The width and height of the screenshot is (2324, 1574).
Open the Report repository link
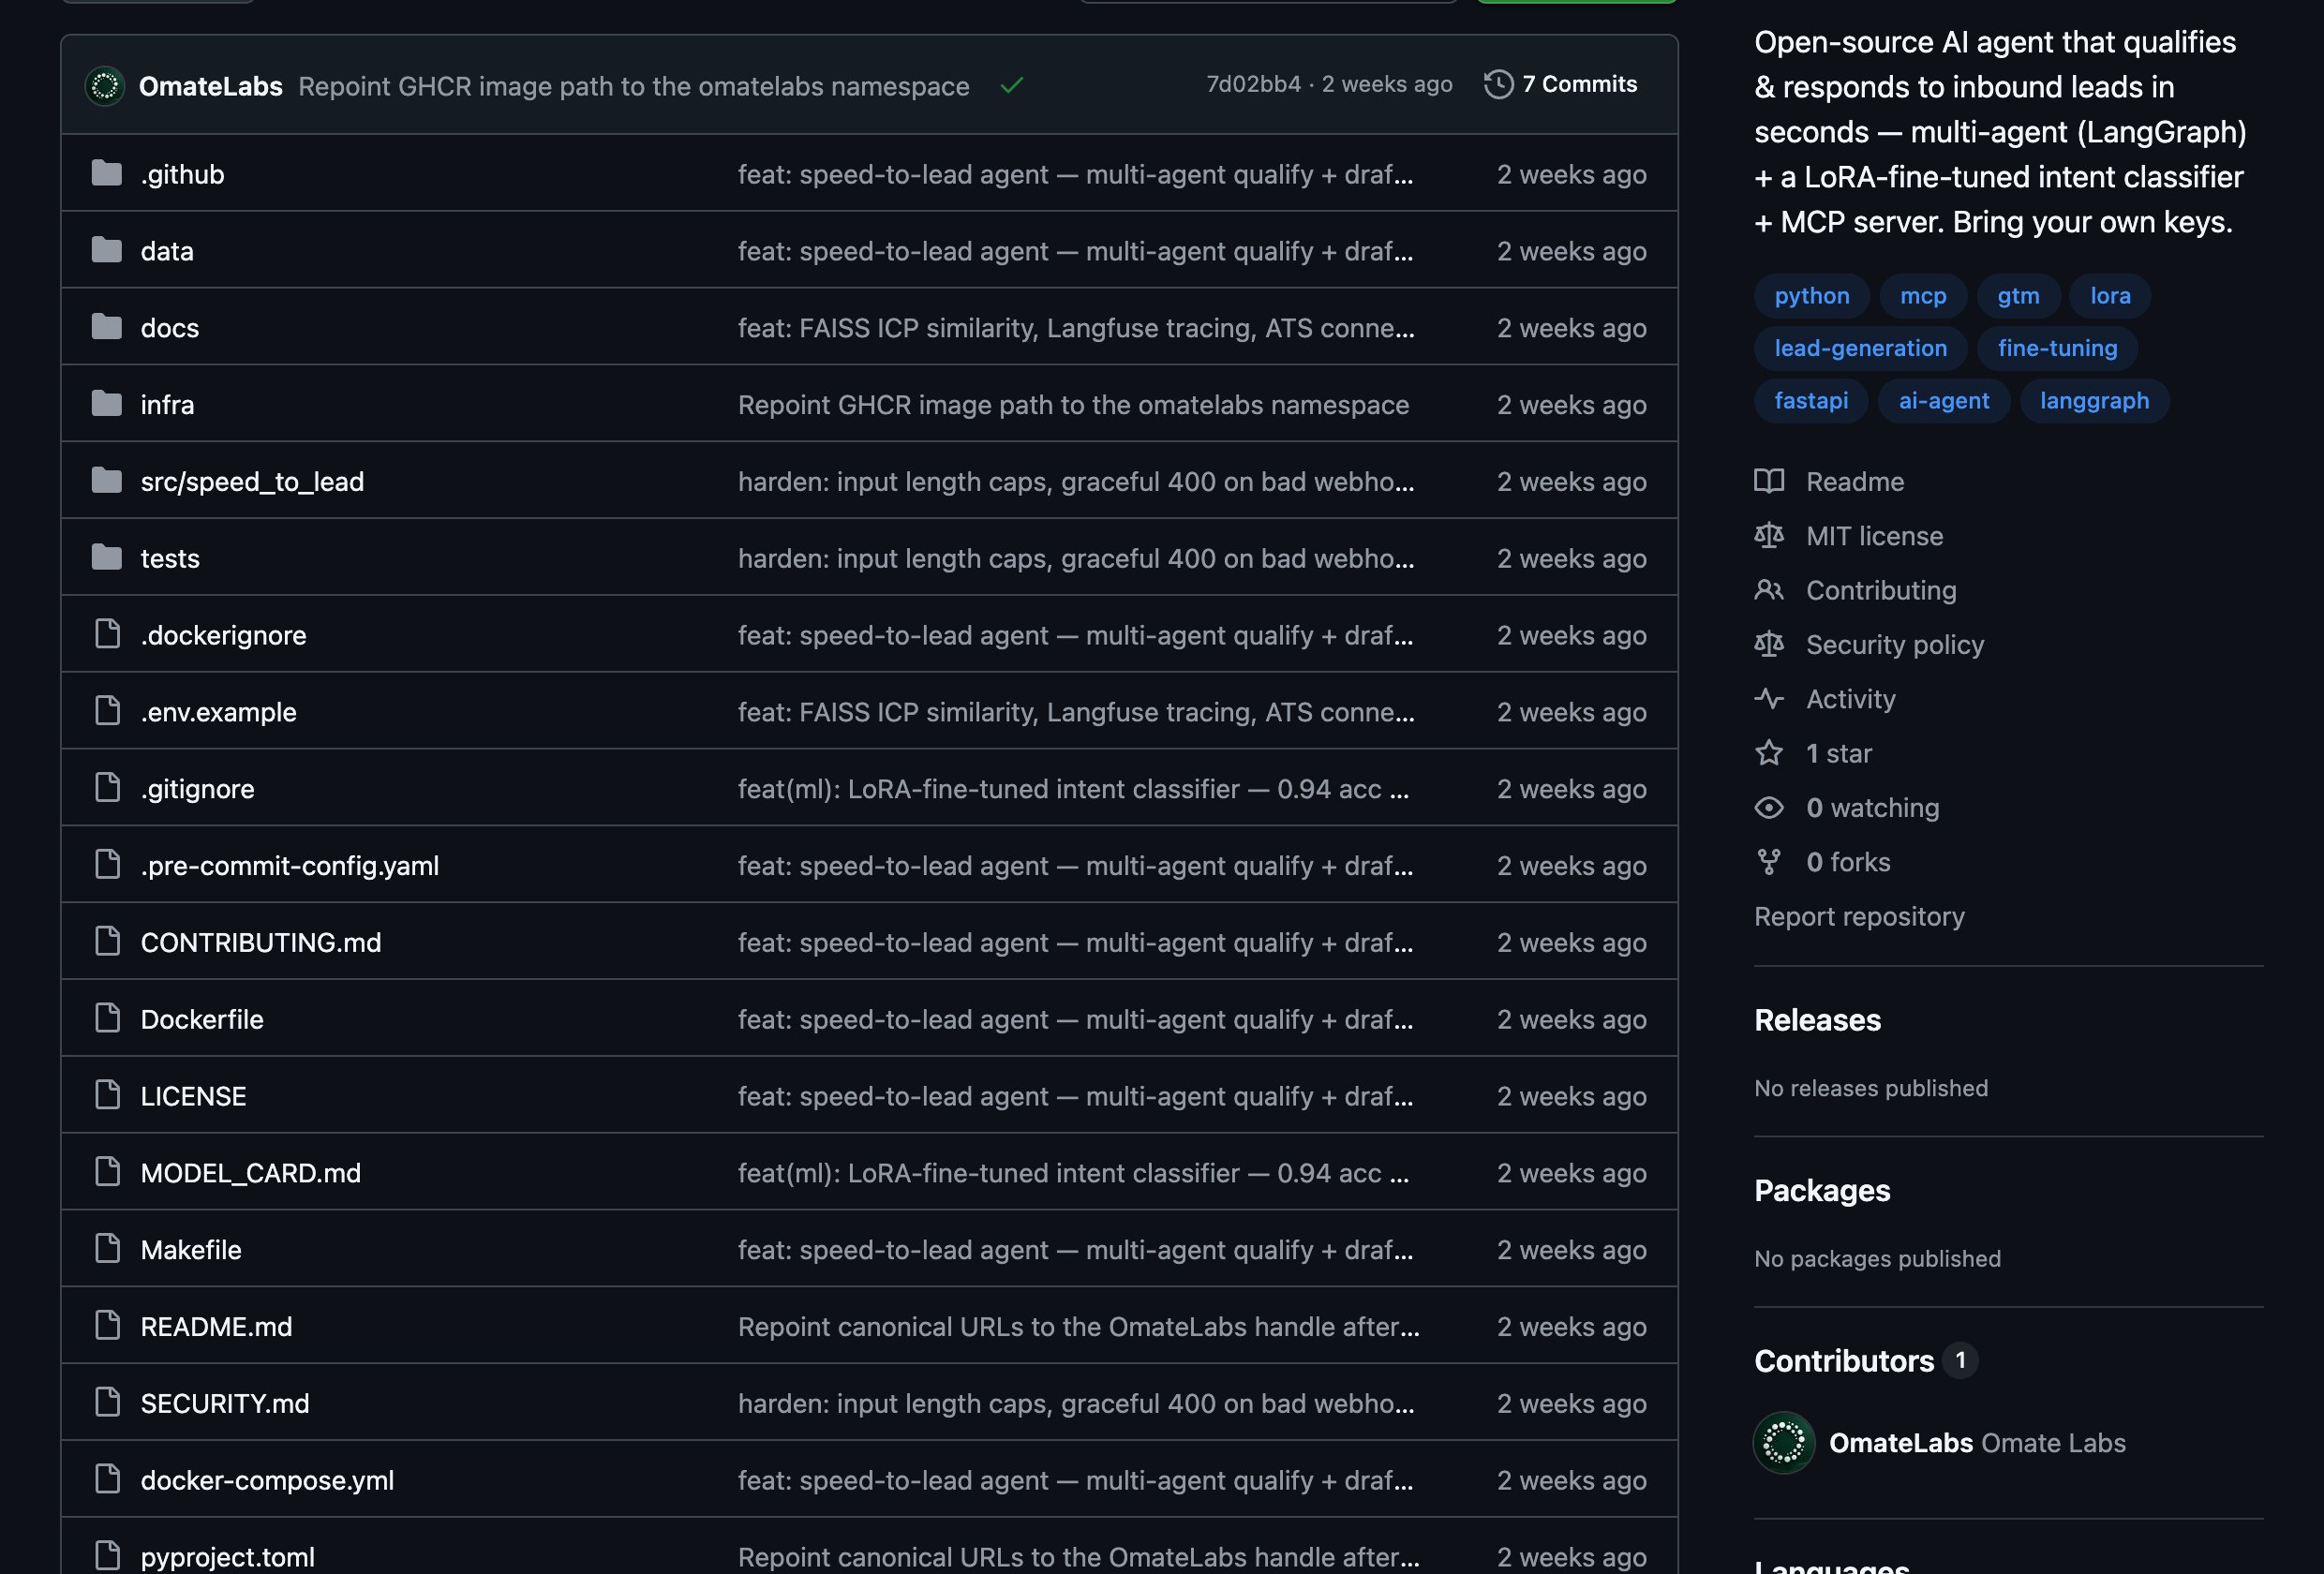[x=1859, y=917]
